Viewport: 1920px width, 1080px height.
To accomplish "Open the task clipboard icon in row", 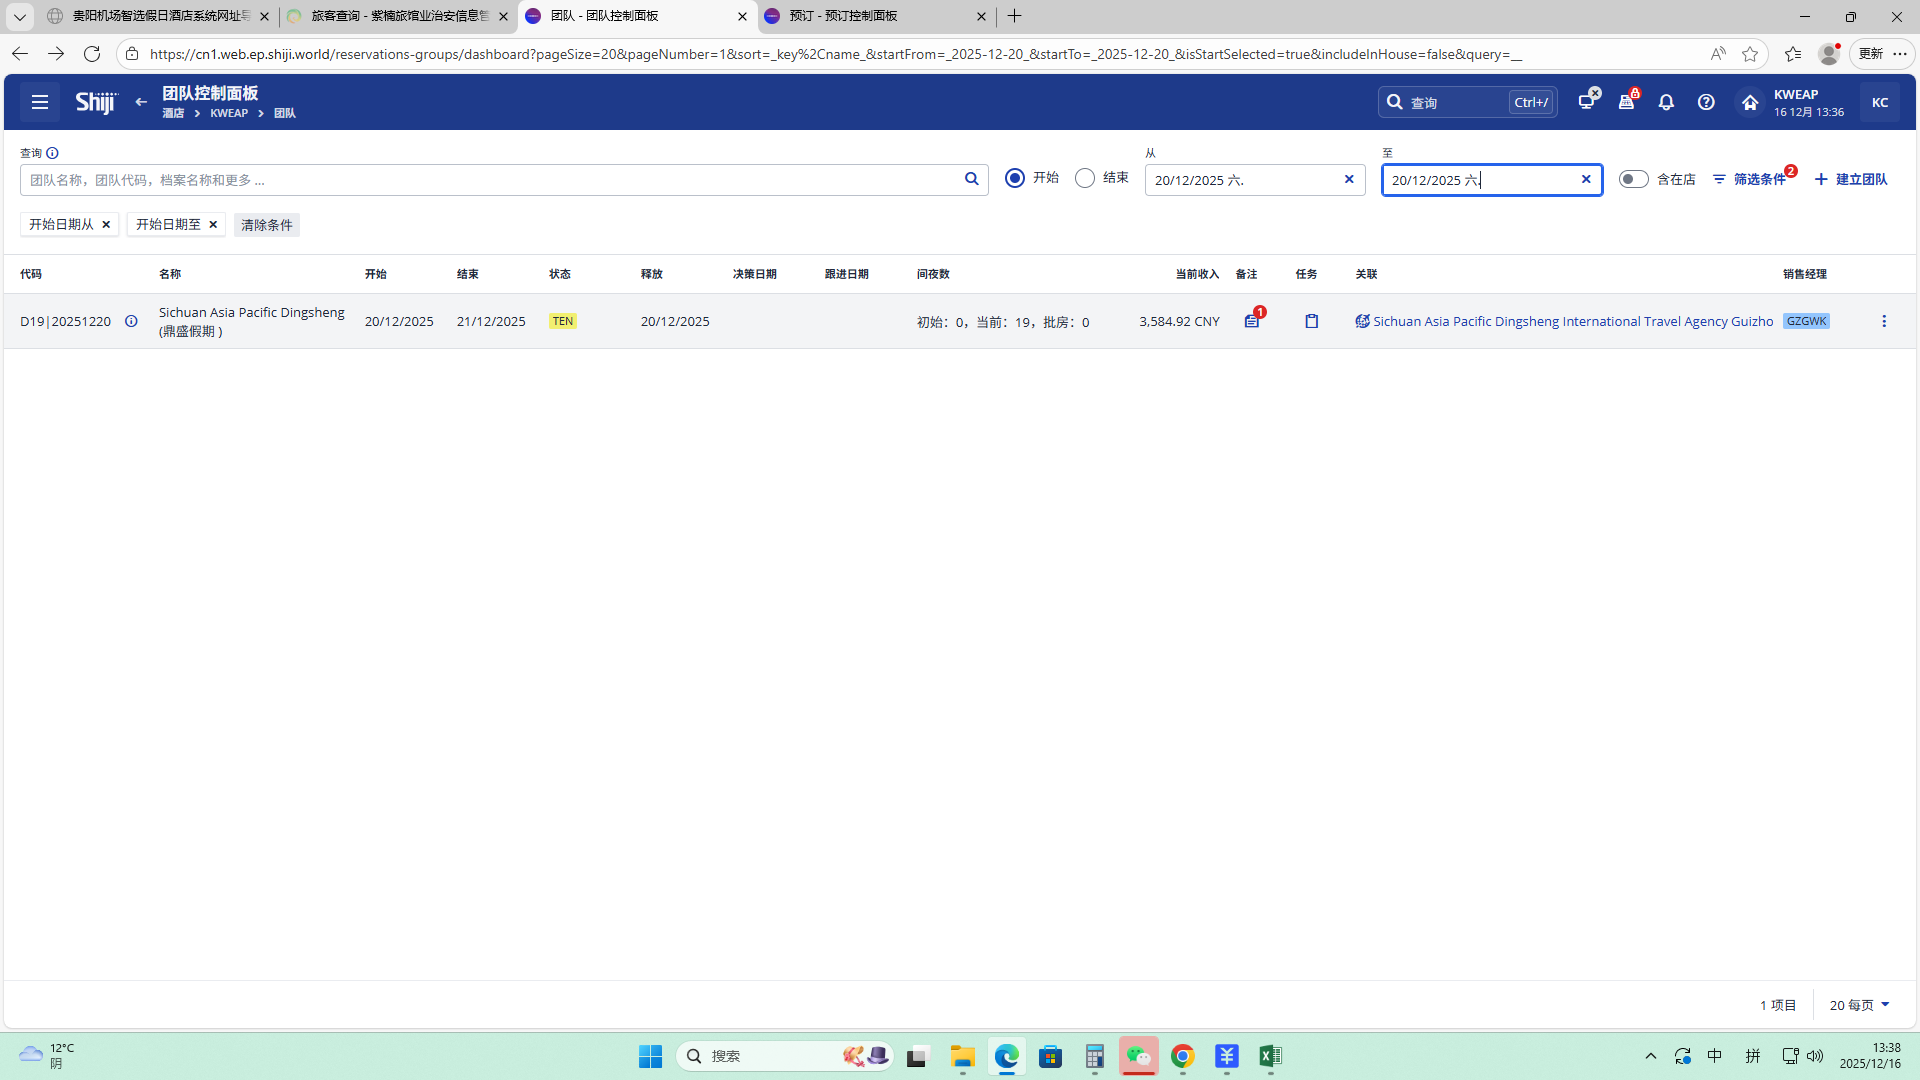I will coord(1311,321).
